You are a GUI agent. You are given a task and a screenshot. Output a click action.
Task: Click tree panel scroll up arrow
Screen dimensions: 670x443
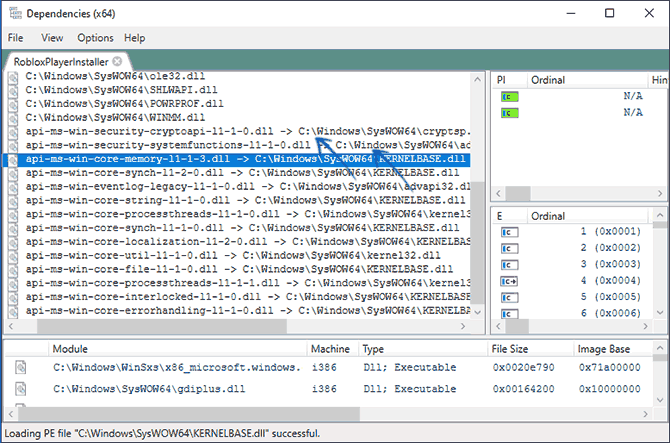coord(478,79)
